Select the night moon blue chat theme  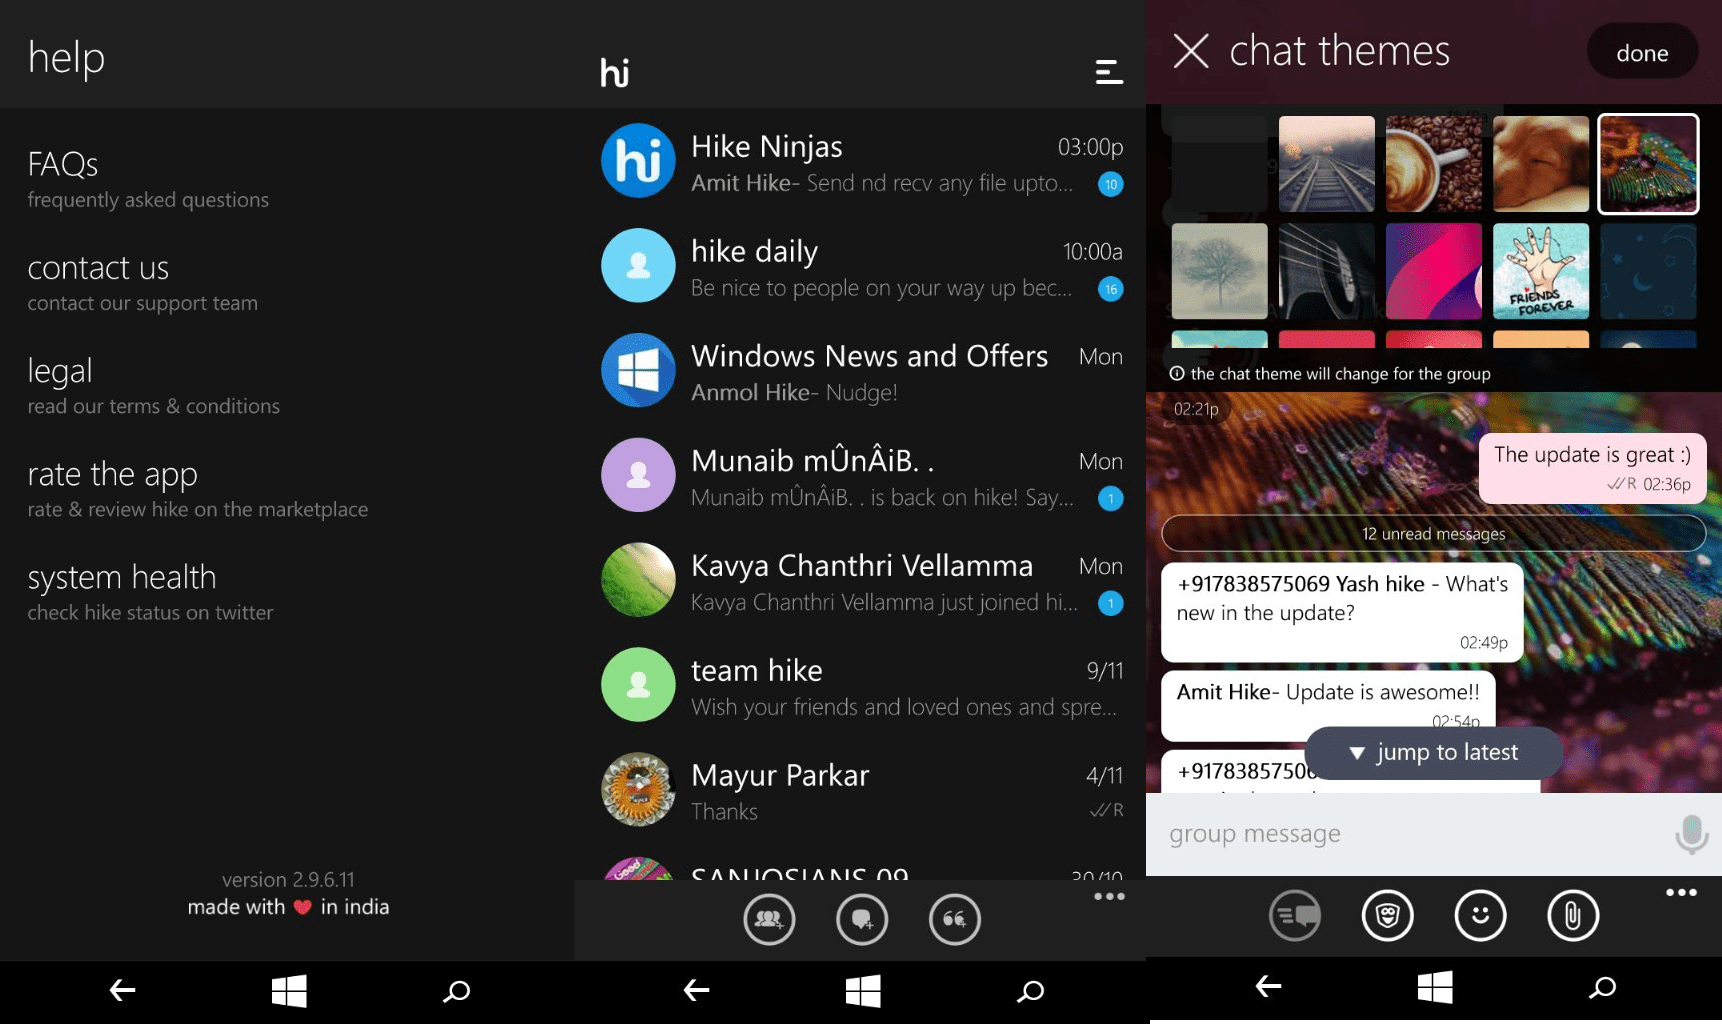(x=1648, y=271)
